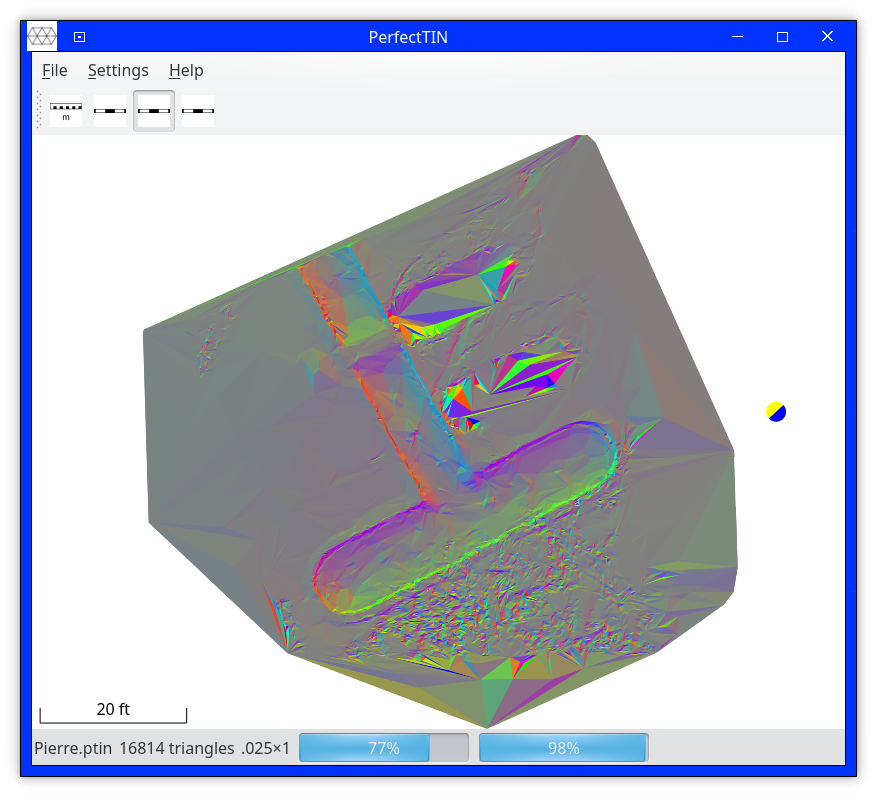Minimize the PerfectTIN window
This screenshot has width=877, height=797.
click(x=738, y=37)
